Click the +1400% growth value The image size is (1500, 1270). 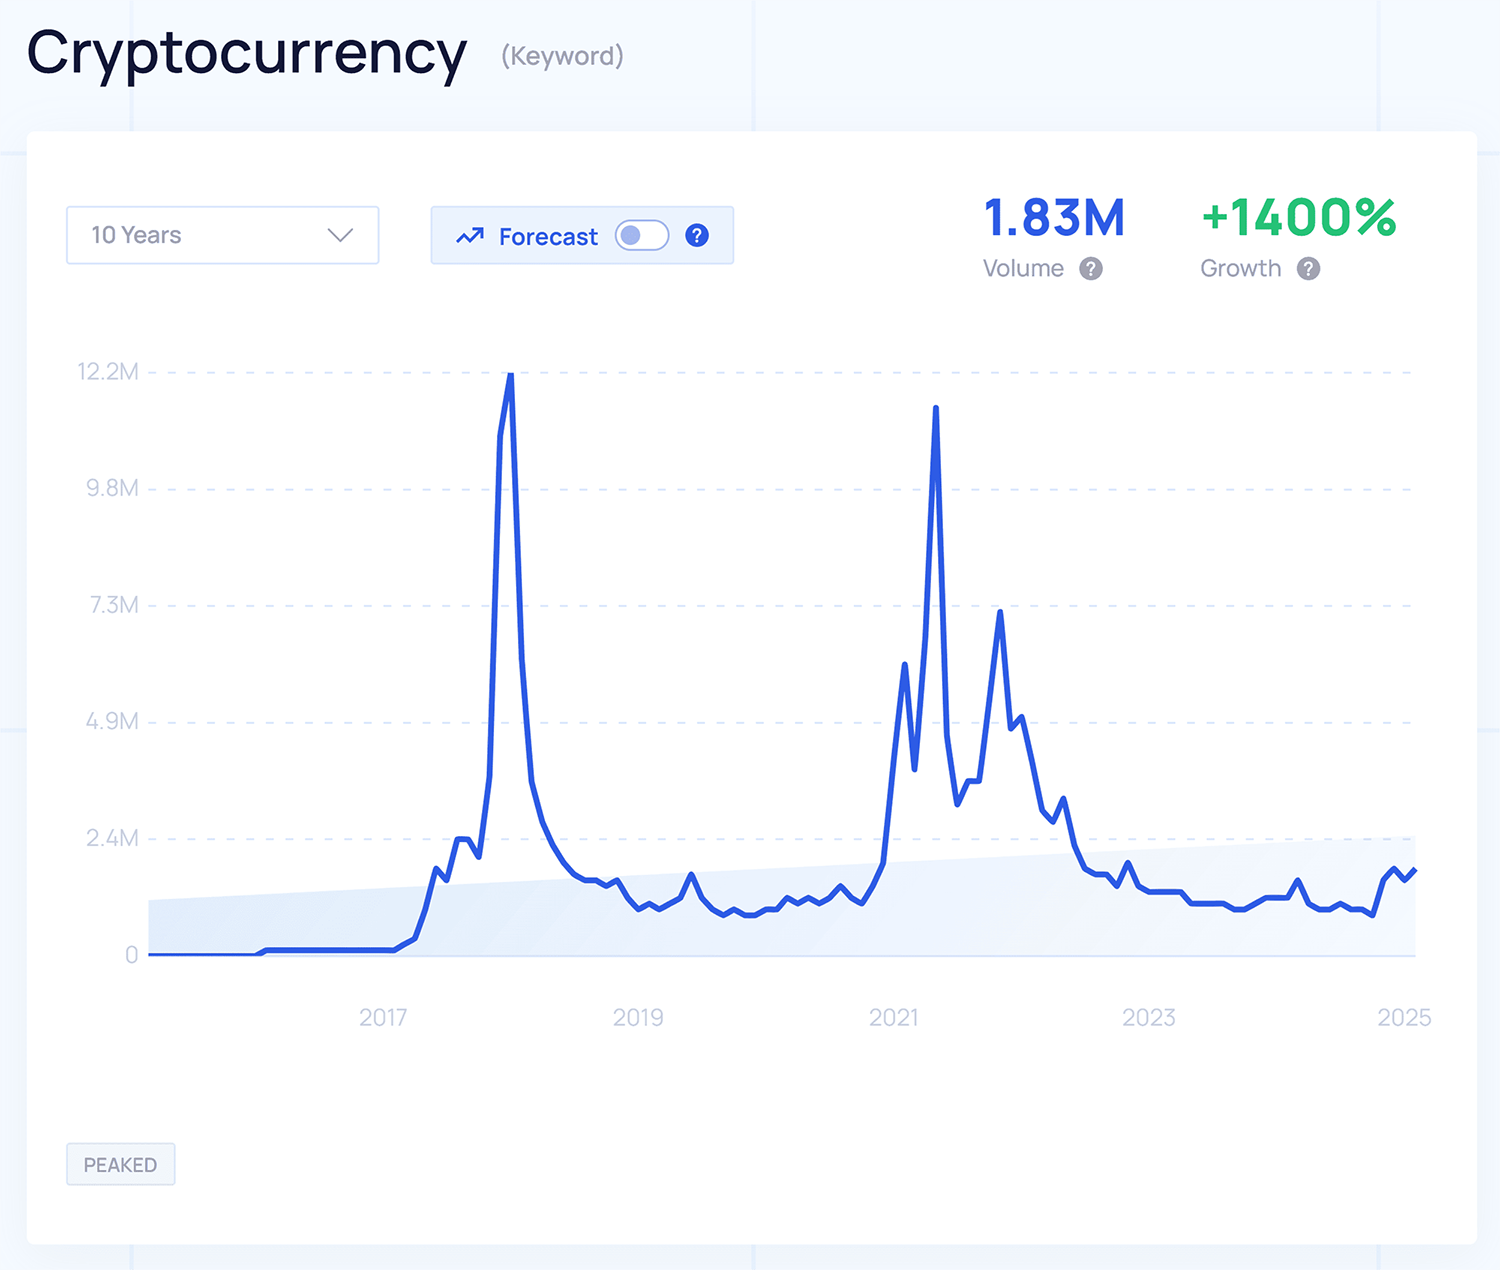pyautogui.click(x=1298, y=218)
